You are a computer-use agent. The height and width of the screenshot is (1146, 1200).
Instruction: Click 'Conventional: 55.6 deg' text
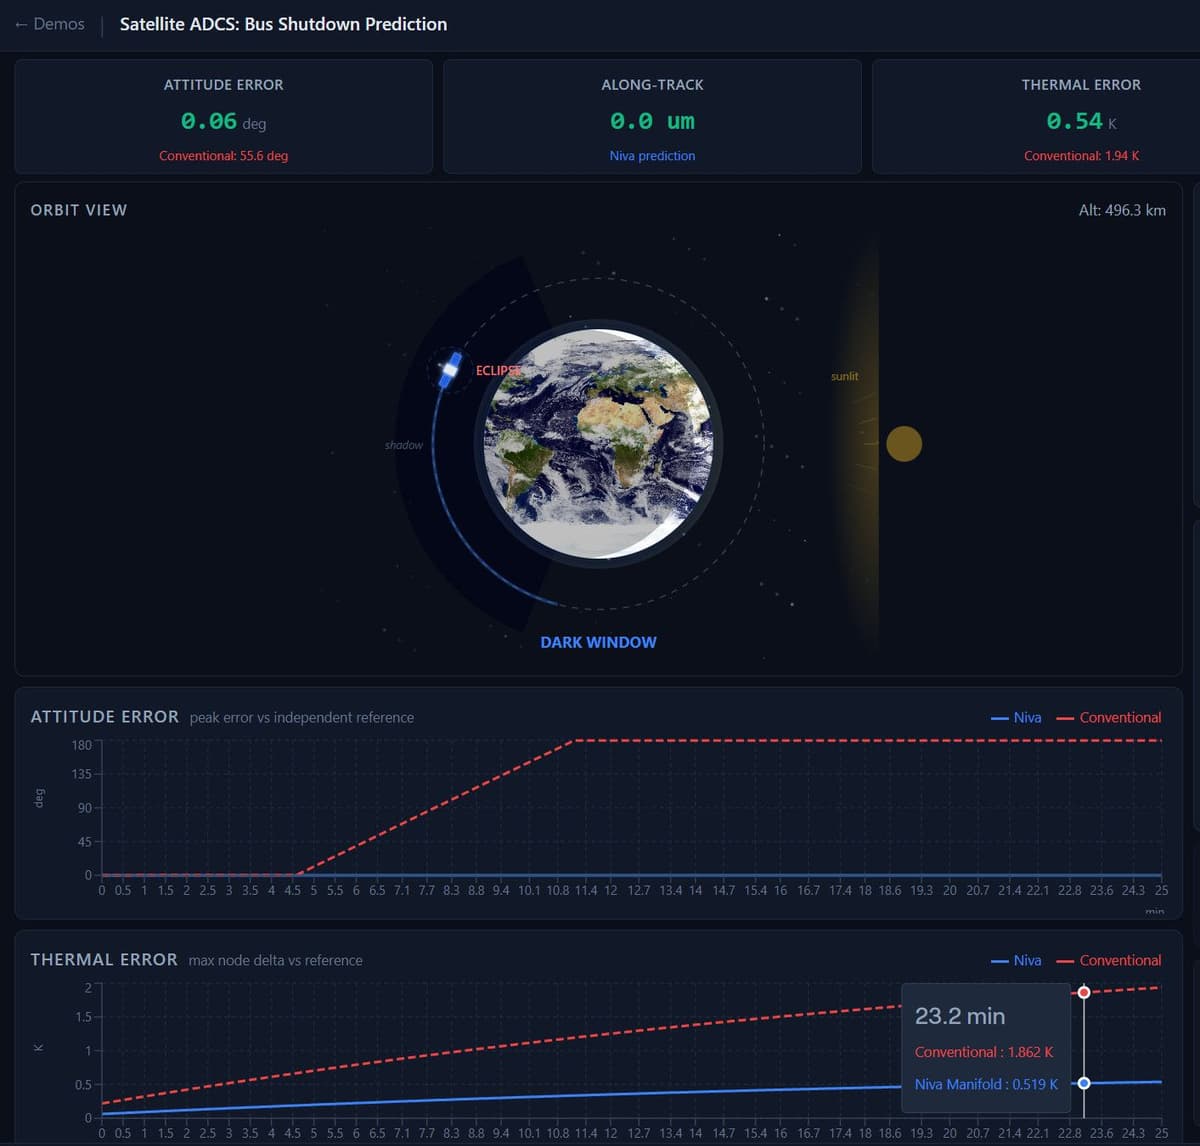pyautogui.click(x=224, y=156)
